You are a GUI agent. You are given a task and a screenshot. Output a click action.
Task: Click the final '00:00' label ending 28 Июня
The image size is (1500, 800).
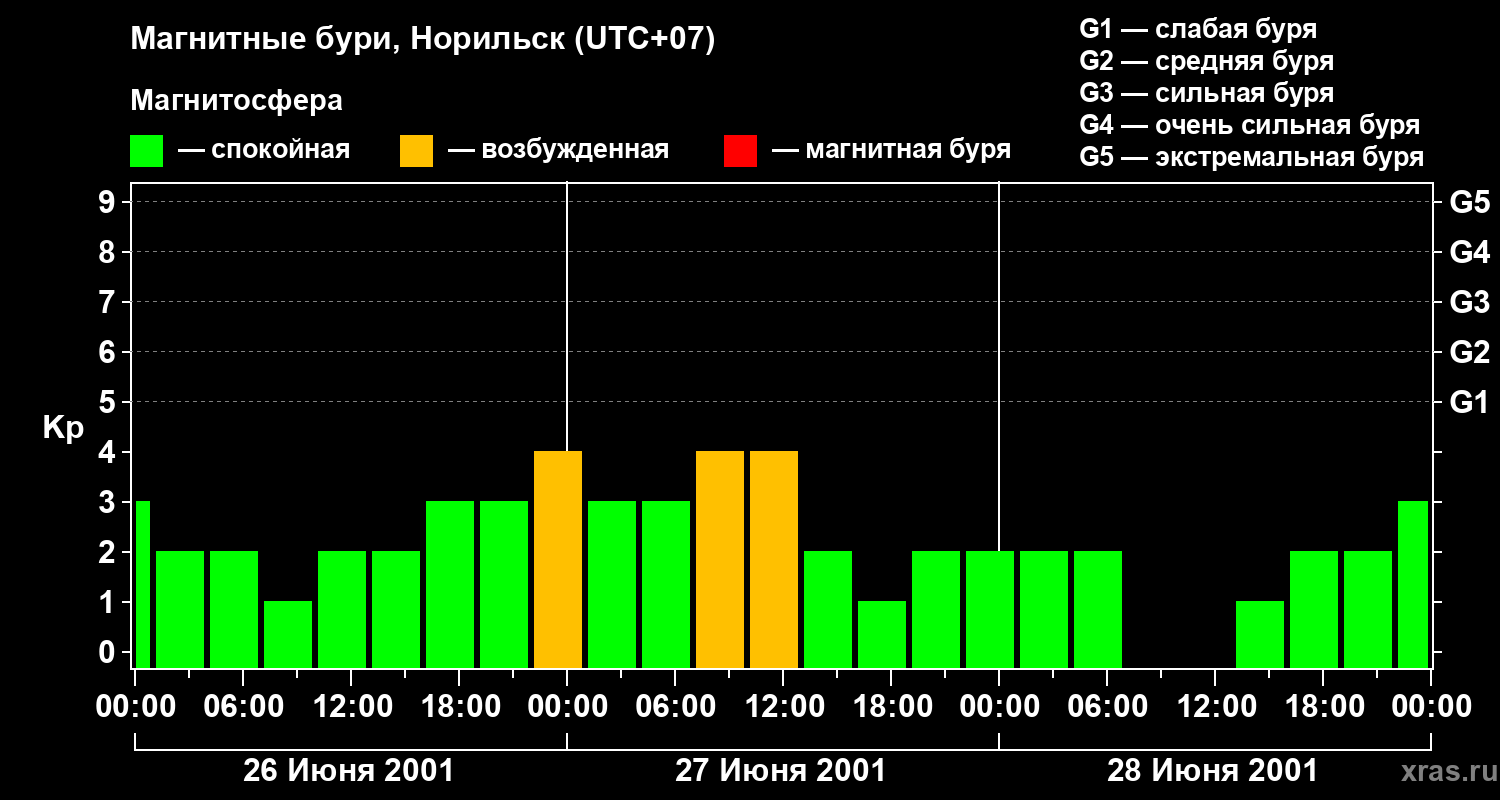click(x=1430, y=706)
